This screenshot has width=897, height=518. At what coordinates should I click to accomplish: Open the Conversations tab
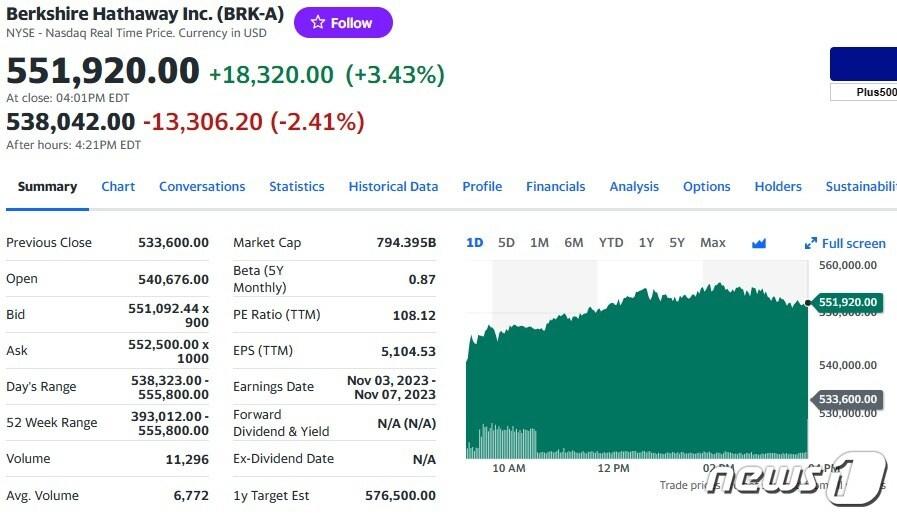[202, 187]
